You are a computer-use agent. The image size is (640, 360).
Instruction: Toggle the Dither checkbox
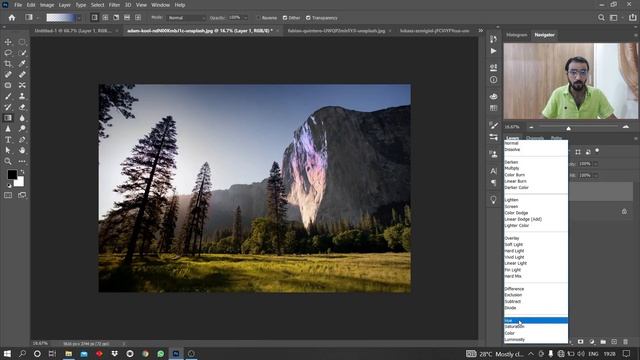tap(285, 18)
